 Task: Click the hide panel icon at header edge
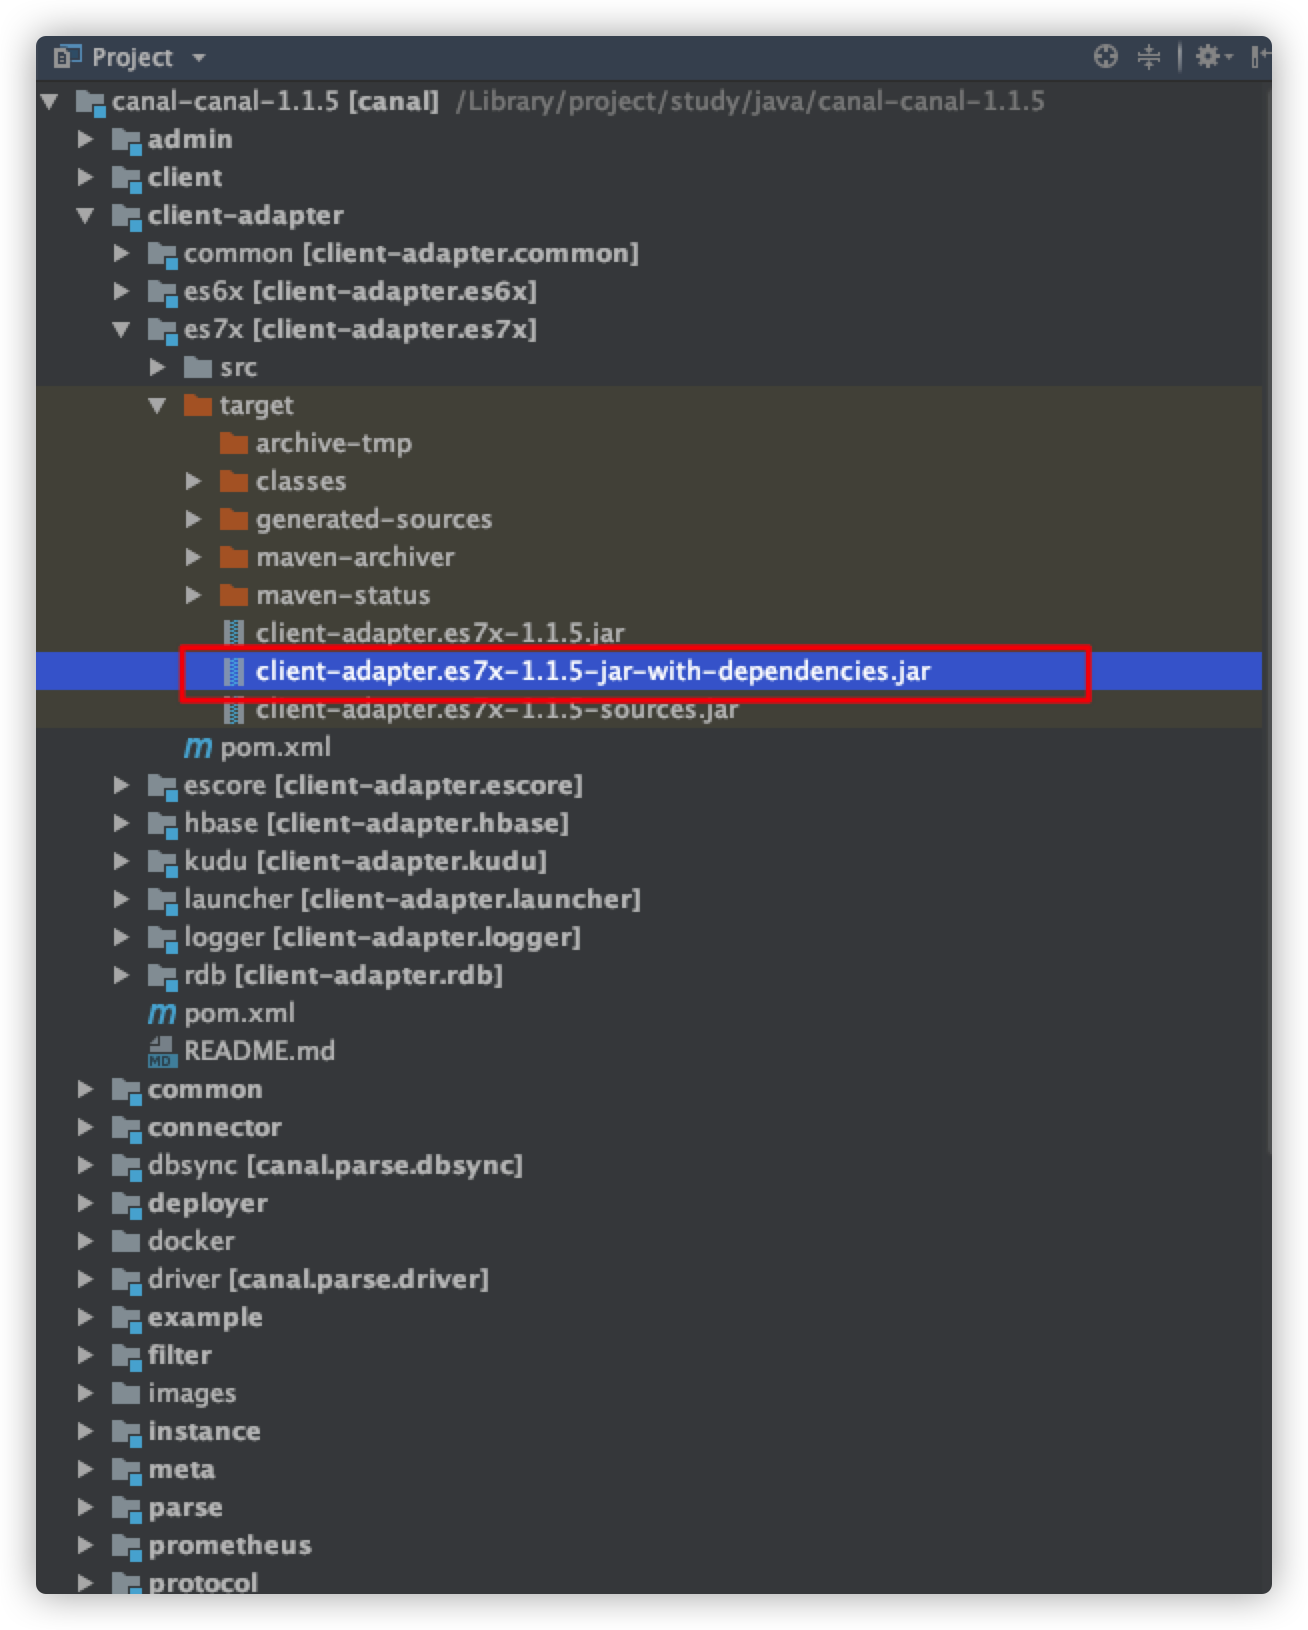point(1260,57)
